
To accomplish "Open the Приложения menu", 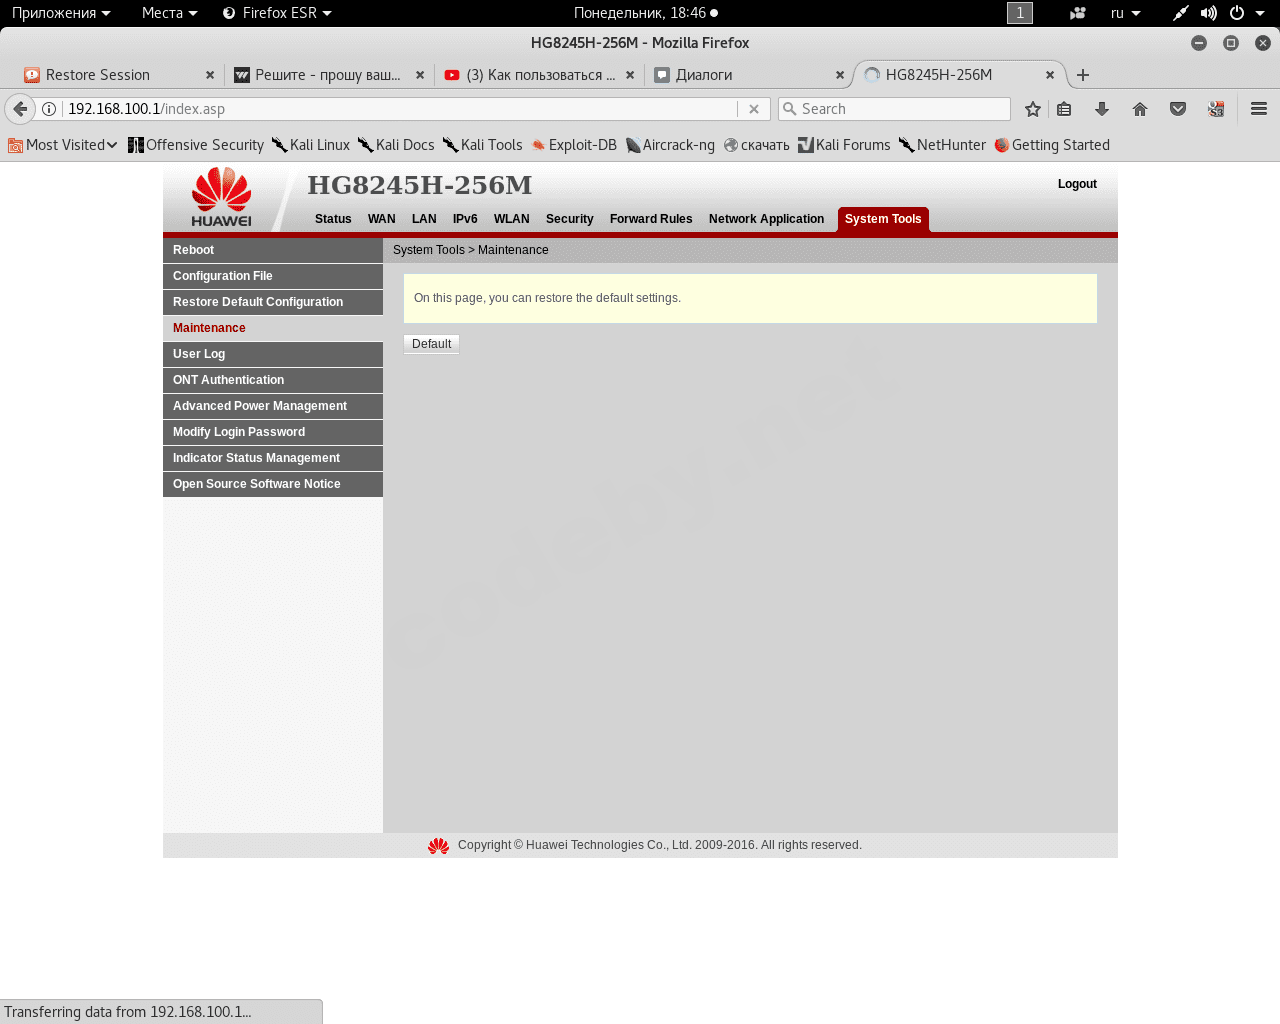I will coord(61,13).
